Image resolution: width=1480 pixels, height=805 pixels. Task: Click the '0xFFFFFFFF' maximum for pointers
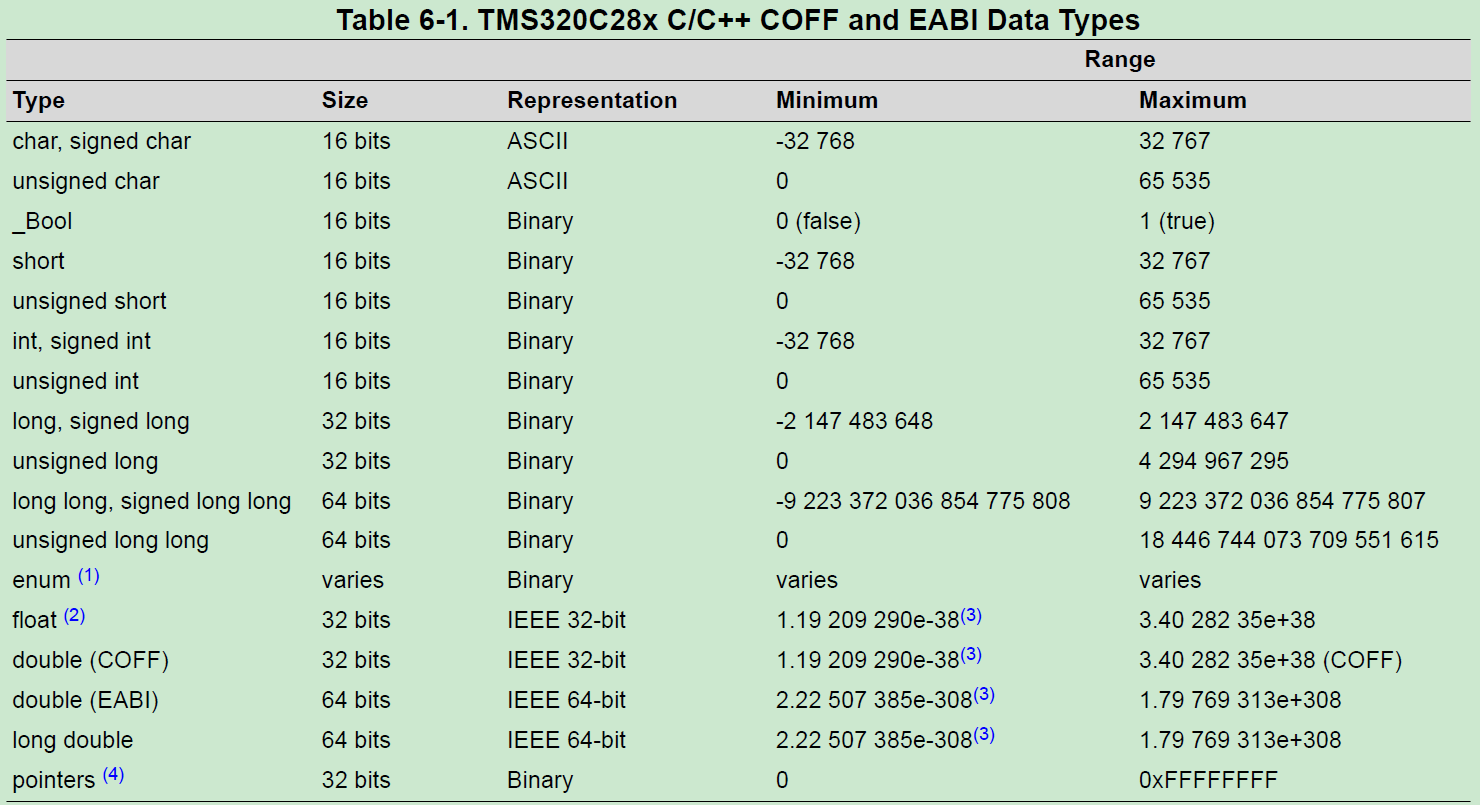[x=1208, y=780]
